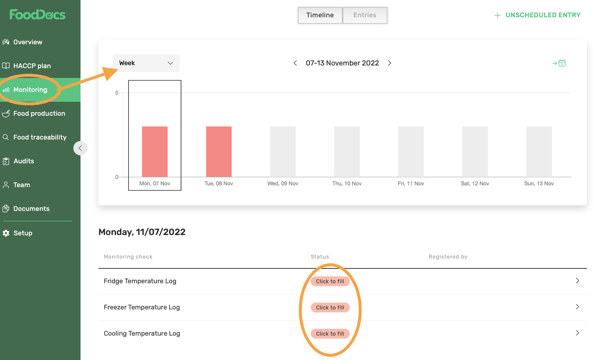Click the Registered by column header

coord(448,257)
